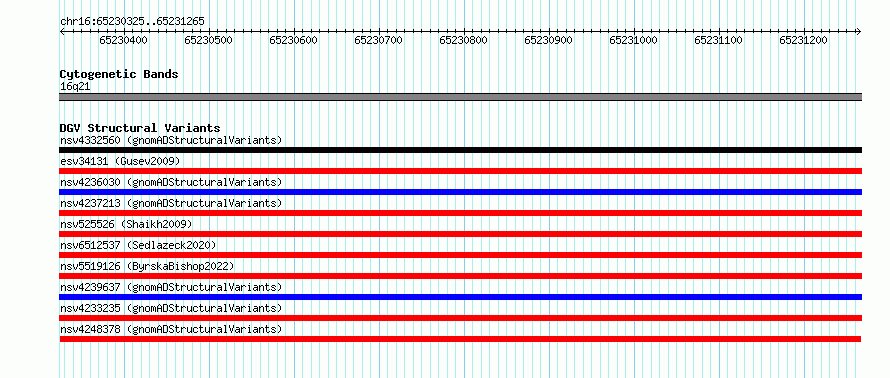The width and height of the screenshot is (890, 378).
Task: Click the chr16:65230325..65231265 region label
Action: 132,22
